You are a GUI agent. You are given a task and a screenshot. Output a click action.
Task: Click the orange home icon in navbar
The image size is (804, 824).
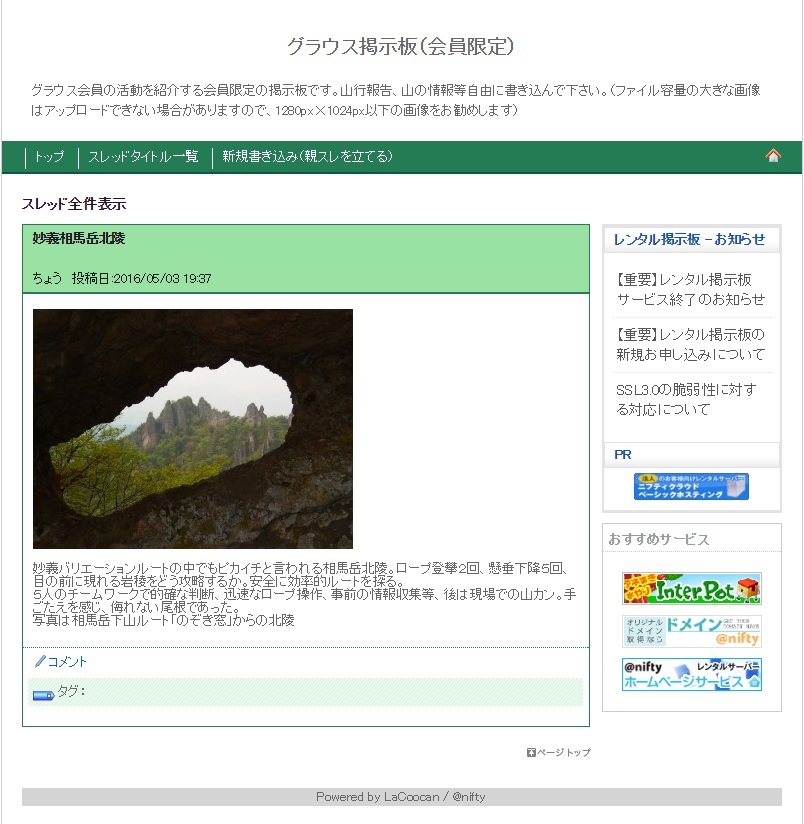click(x=772, y=156)
